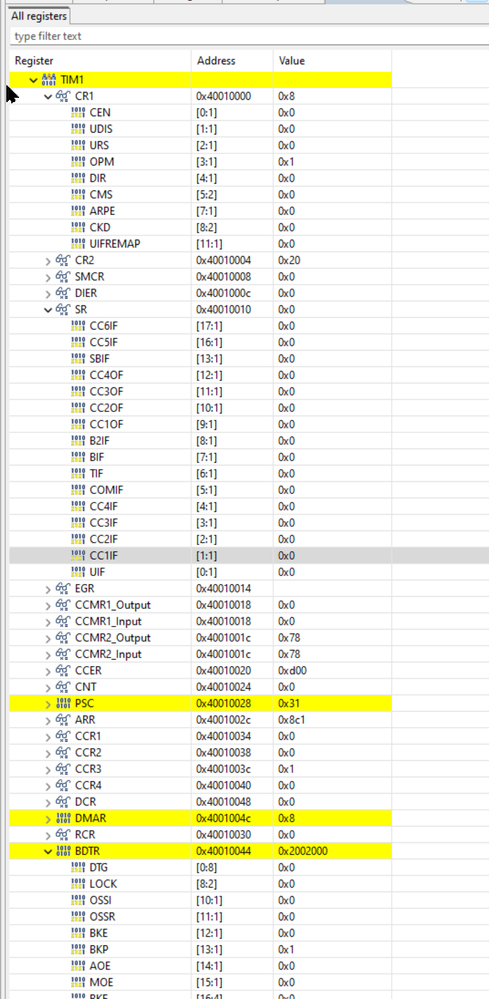Image resolution: width=489 pixels, height=999 pixels.
Task: Click the address 0x40010000 of CR1
Action: click(224, 97)
